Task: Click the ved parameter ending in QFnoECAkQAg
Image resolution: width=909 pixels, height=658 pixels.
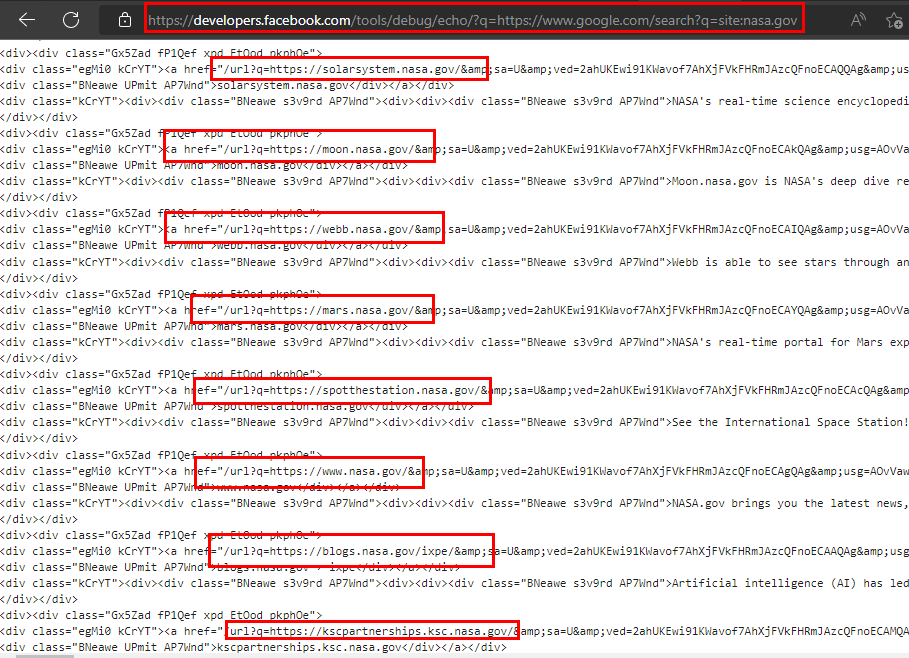Action: pyautogui.click(x=666, y=149)
